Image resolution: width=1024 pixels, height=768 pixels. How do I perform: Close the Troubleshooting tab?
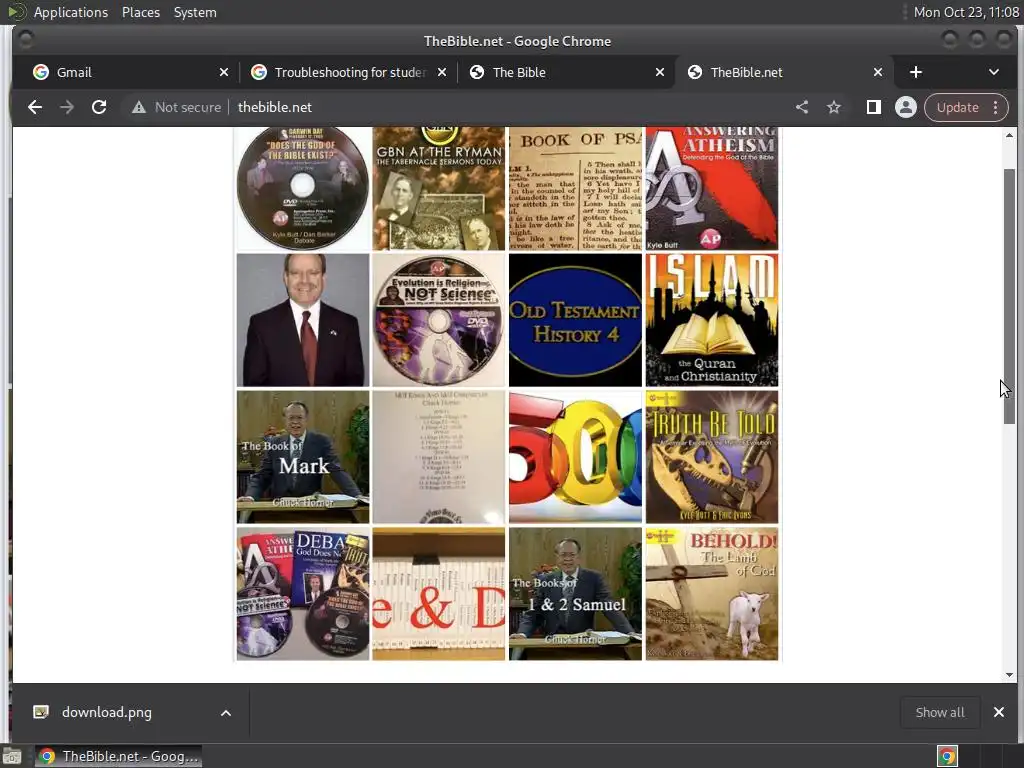(x=442, y=72)
